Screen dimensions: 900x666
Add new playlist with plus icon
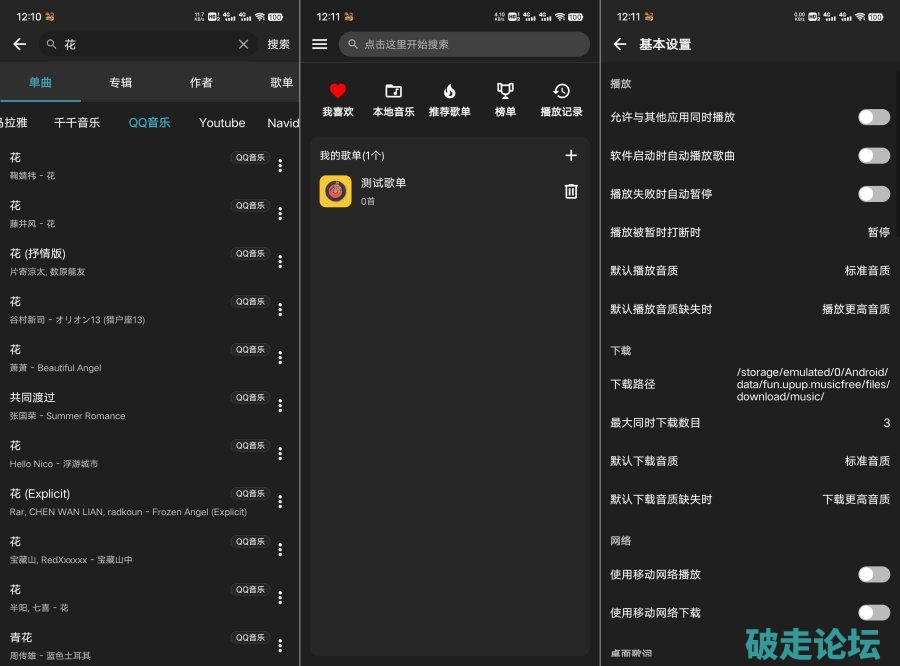571,155
